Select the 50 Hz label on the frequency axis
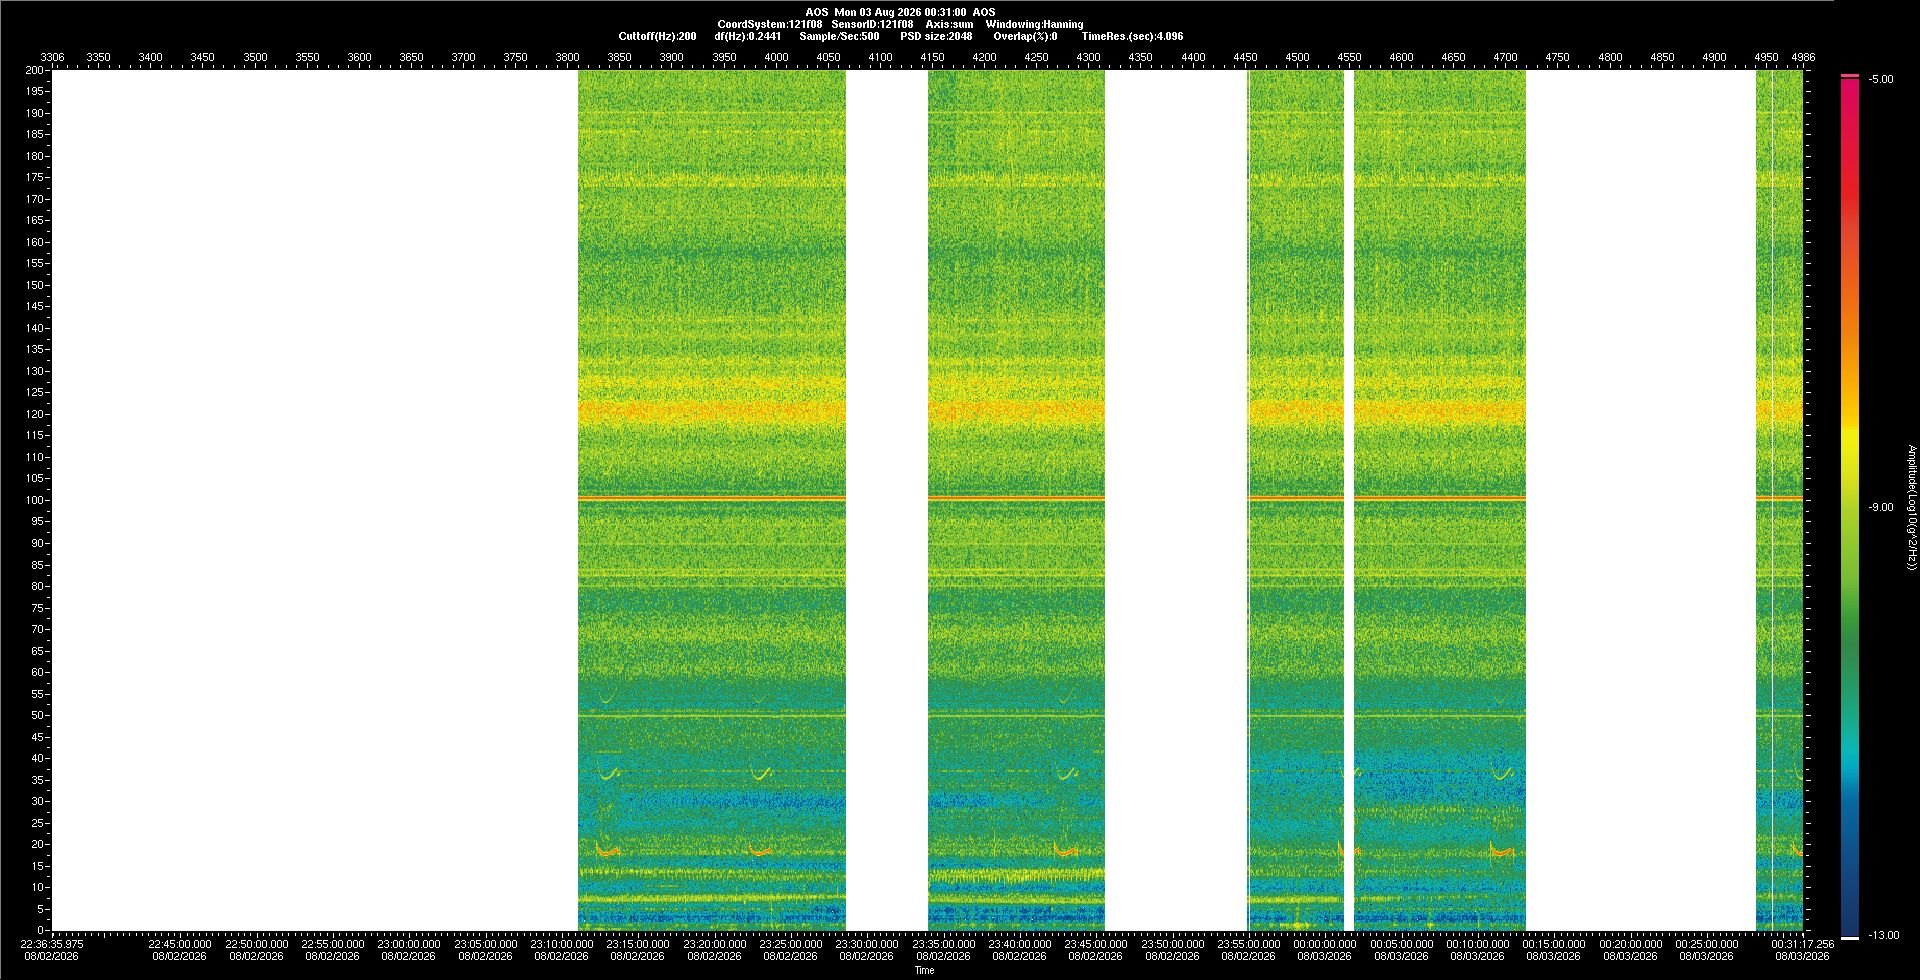The width and height of the screenshot is (1920, 980). point(37,715)
